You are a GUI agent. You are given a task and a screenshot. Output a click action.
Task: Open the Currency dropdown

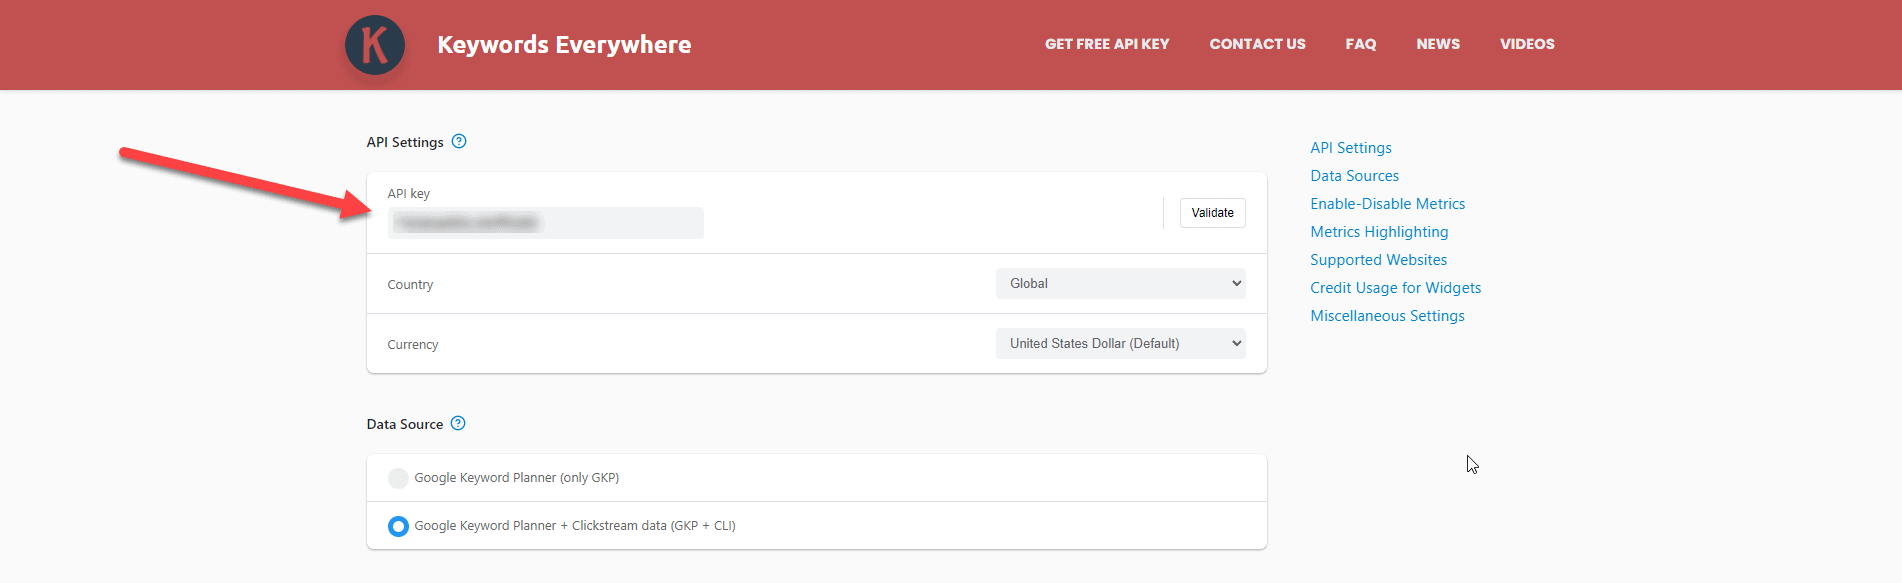[1120, 344]
